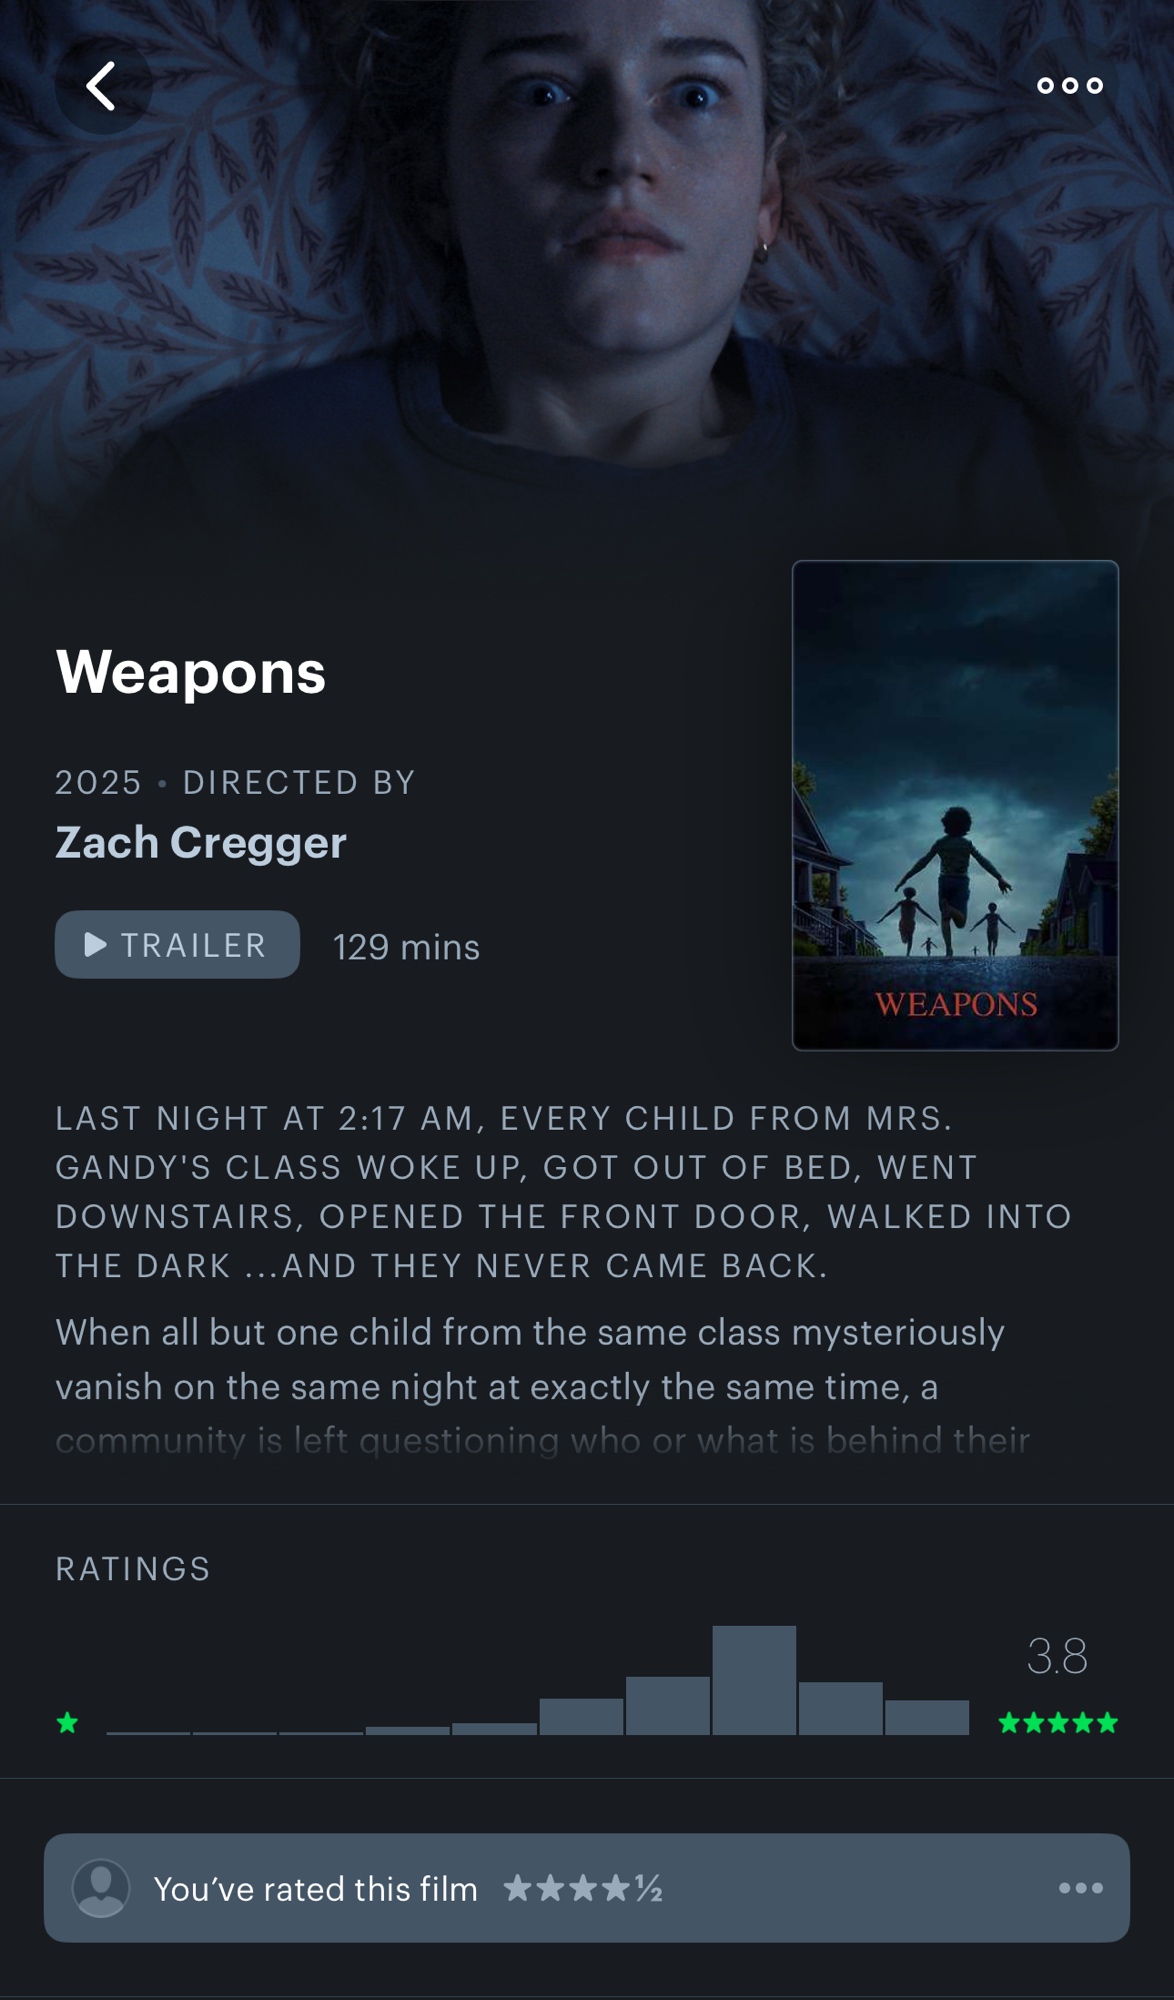Click the 2025 release year
This screenshot has width=1174, height=2000.
[98, 782]
